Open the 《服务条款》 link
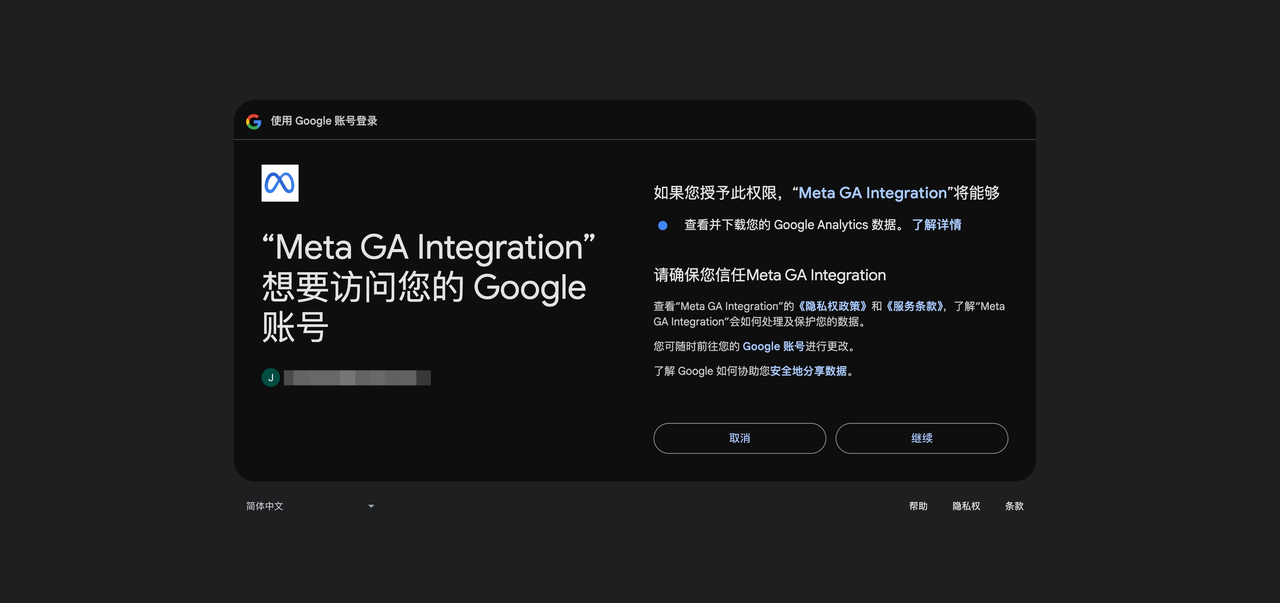The height and width of the screenshot is (603, 1280). coord(914,306)
